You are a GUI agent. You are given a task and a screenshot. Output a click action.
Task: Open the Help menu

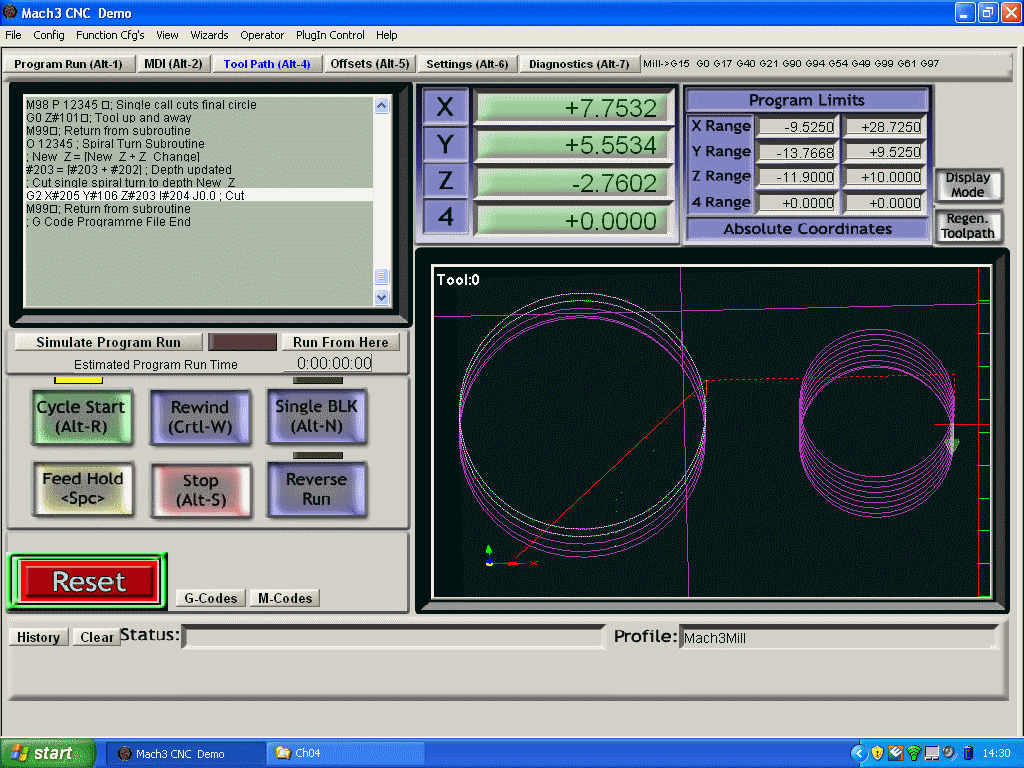click(386, 35)
